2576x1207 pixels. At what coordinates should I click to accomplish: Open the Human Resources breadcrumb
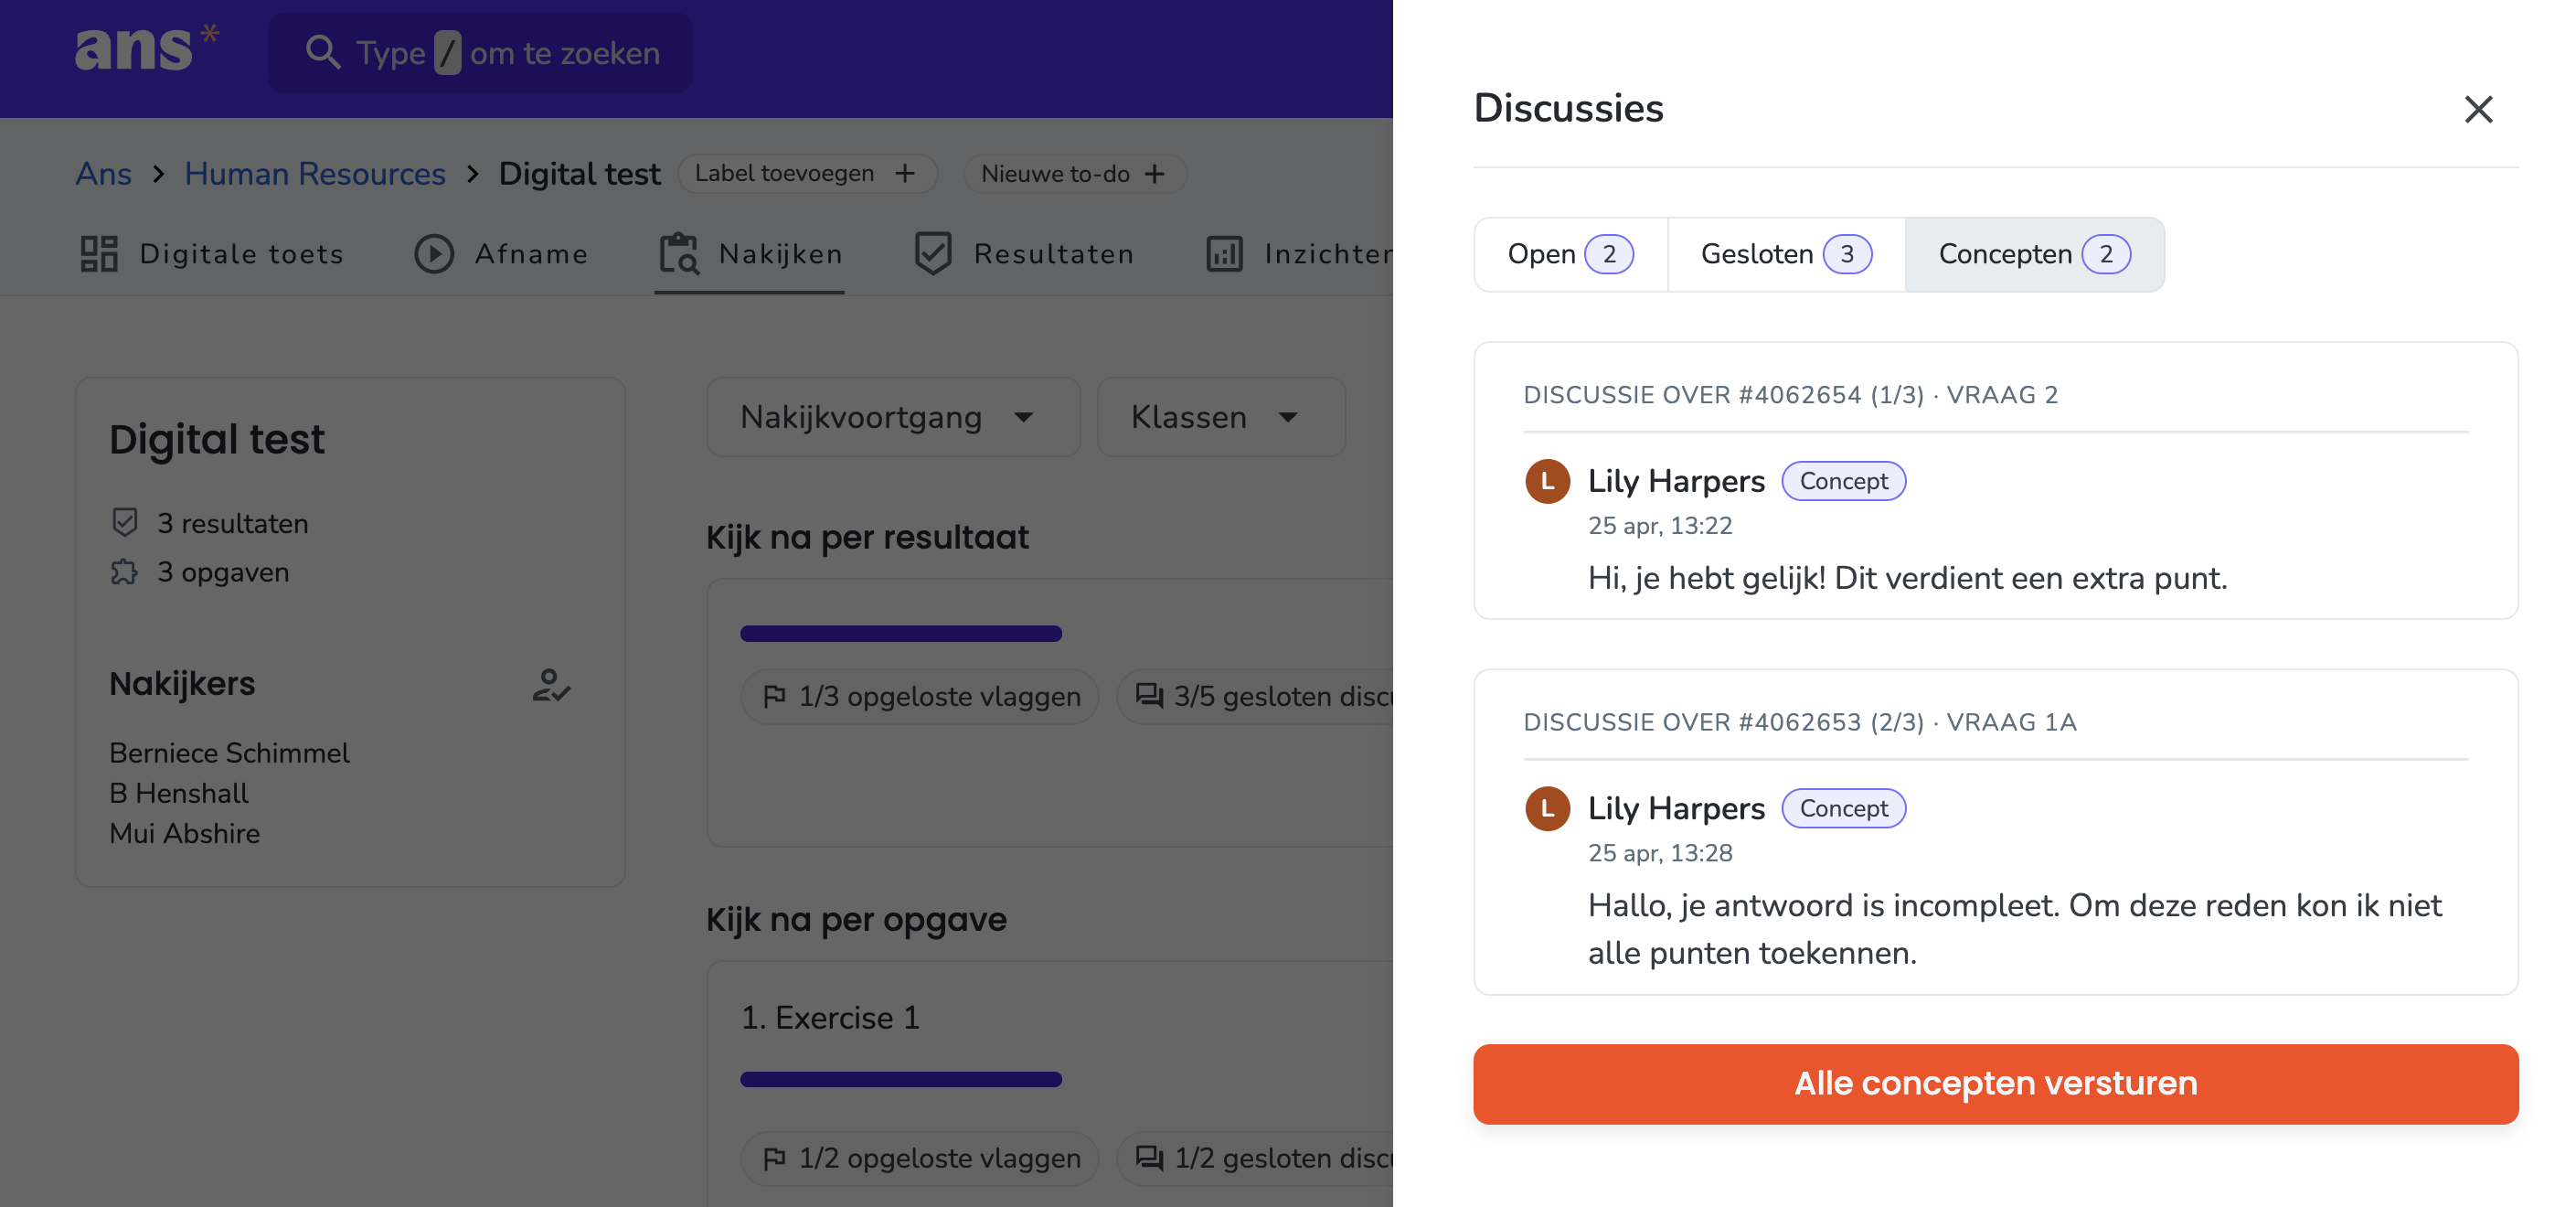click(x=314, y=173)
